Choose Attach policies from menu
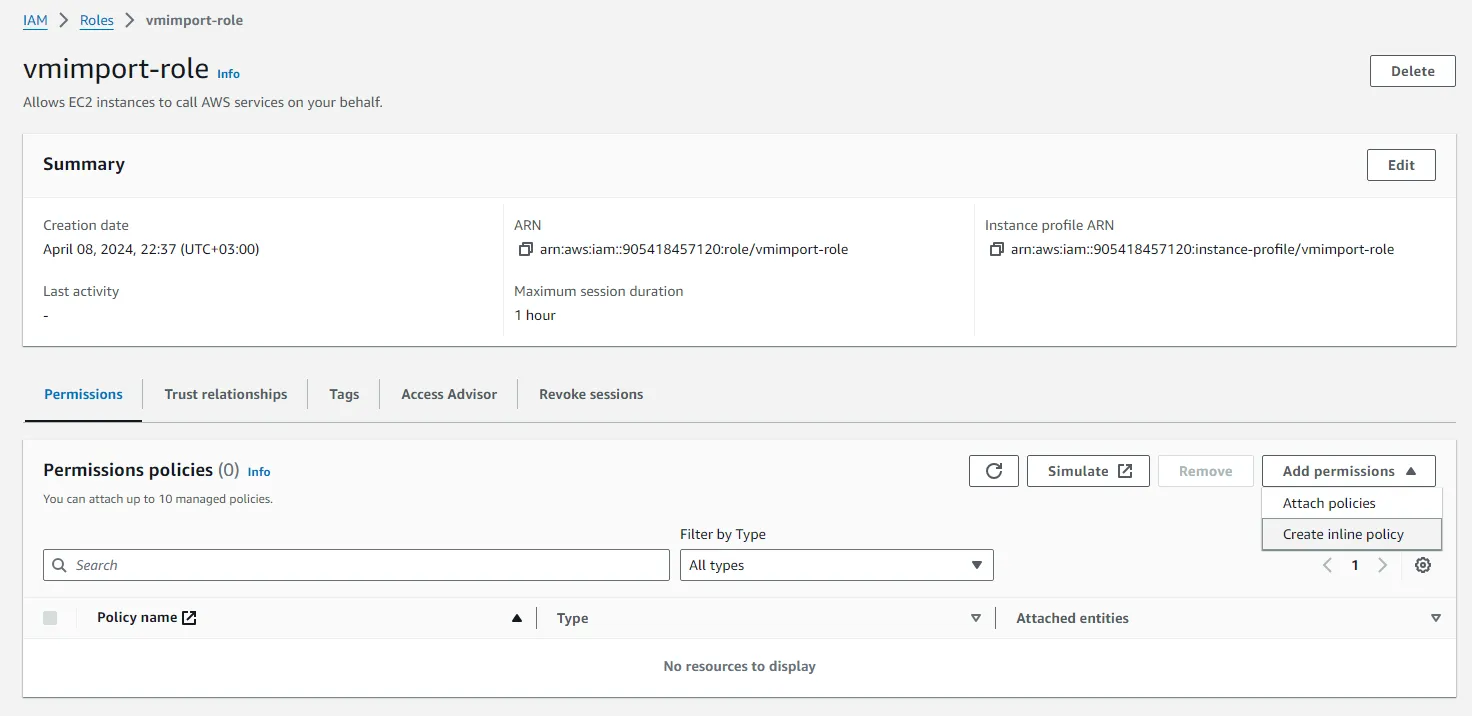1472x716 pixels. 1329,503
